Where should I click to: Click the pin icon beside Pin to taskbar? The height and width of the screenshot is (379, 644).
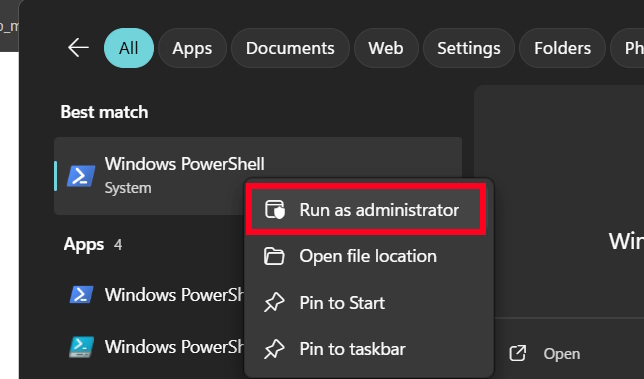[274, 349]
